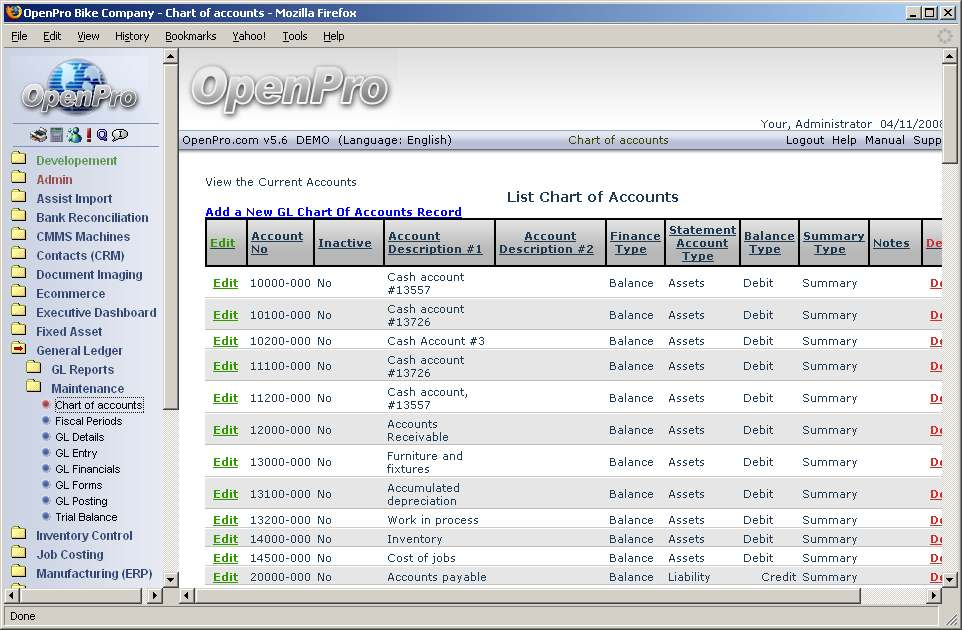
Task: Click the Logout link in header
Action: pos(804,140)
